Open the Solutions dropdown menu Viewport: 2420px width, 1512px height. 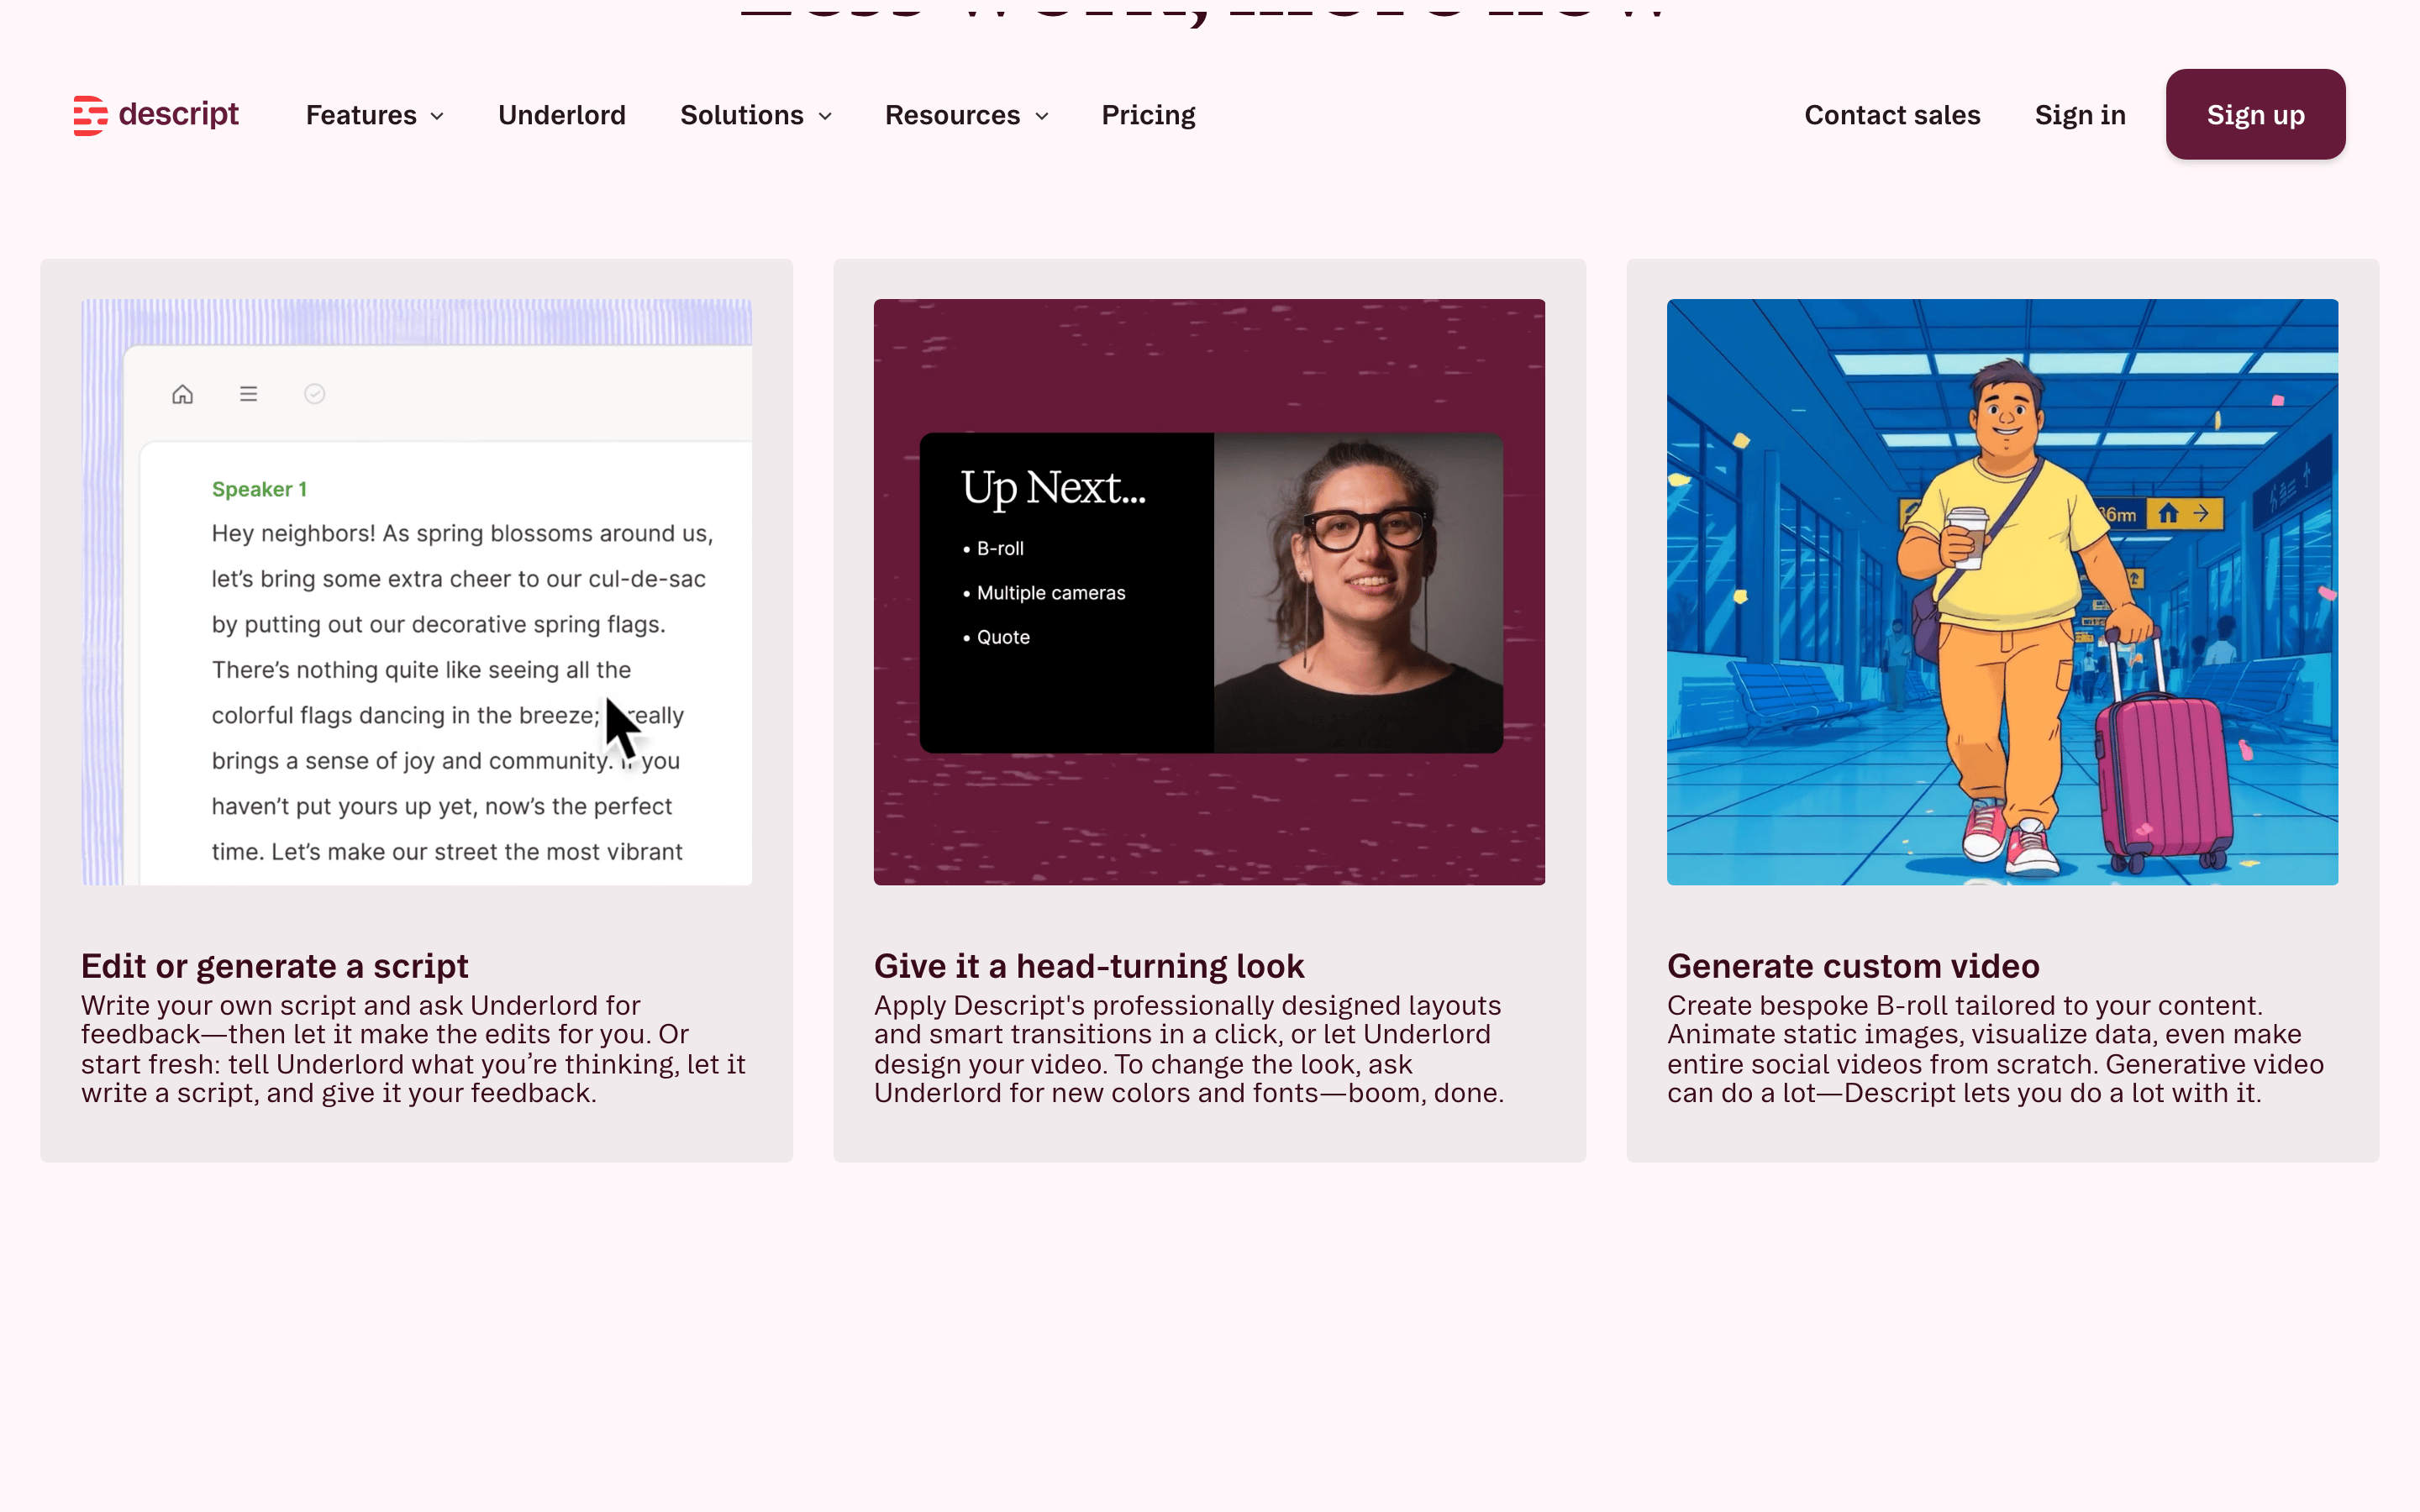click(756, 115)
